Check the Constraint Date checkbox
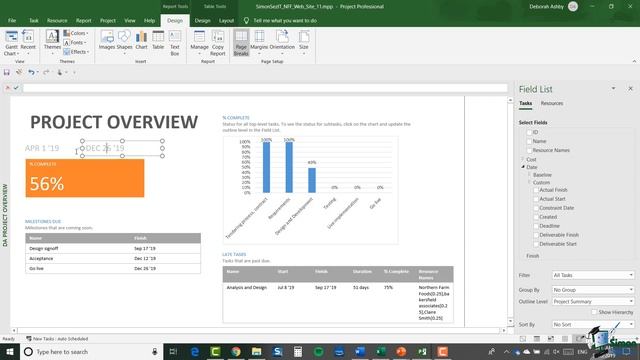640x360 pixels. (536, 208)
